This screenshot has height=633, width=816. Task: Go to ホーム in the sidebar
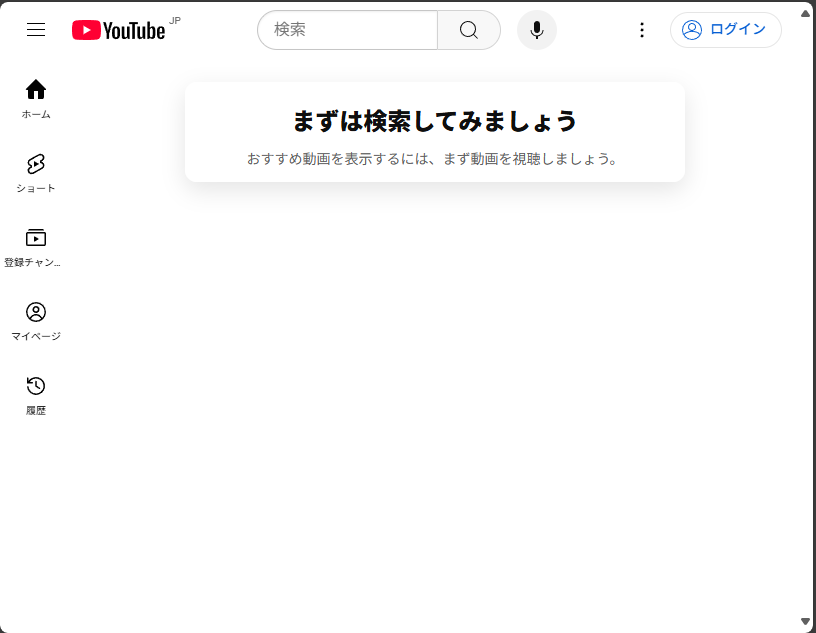pyautogui.click(x=36, y=99)
